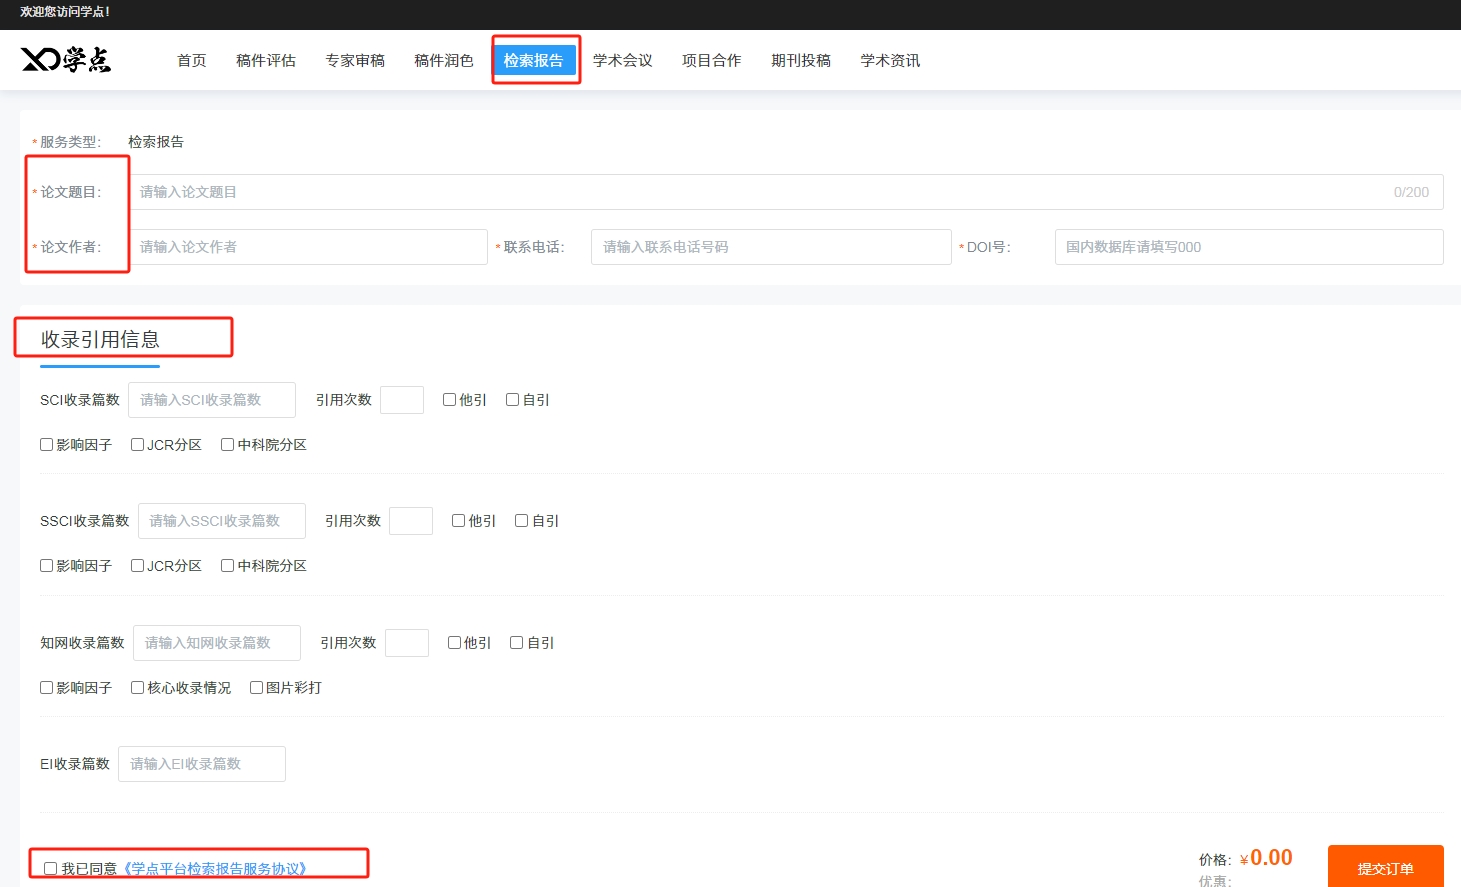
Task: Open 专家审稿 in navigation
Action: pos(355,60)
